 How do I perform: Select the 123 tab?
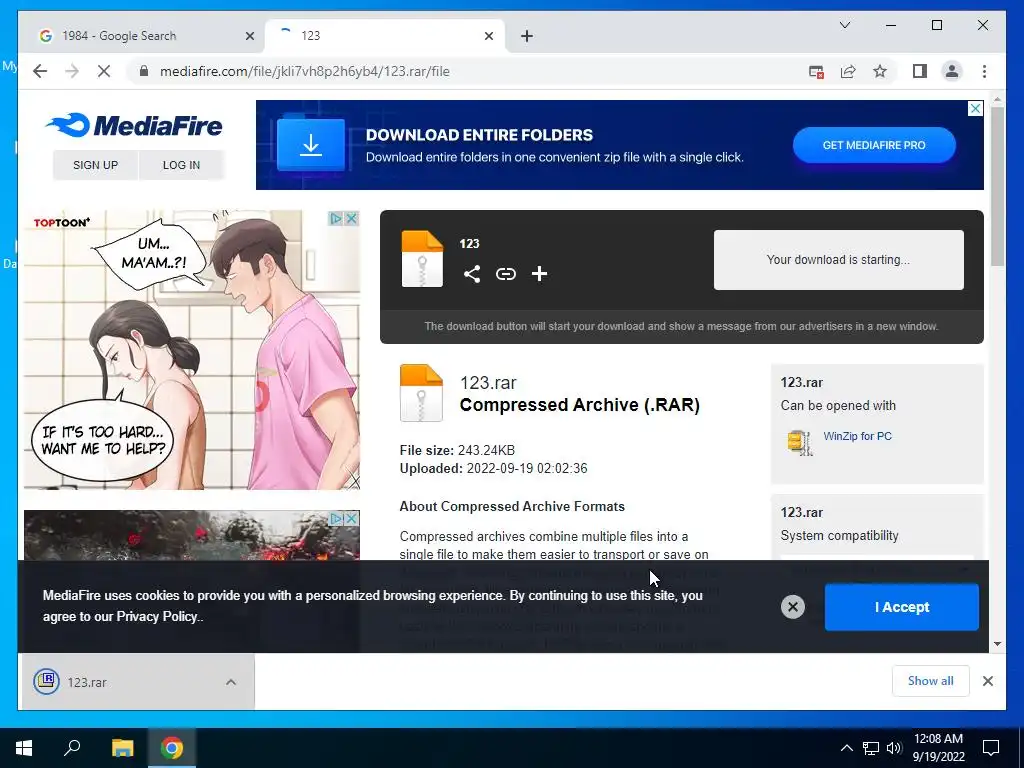(384, 36)
